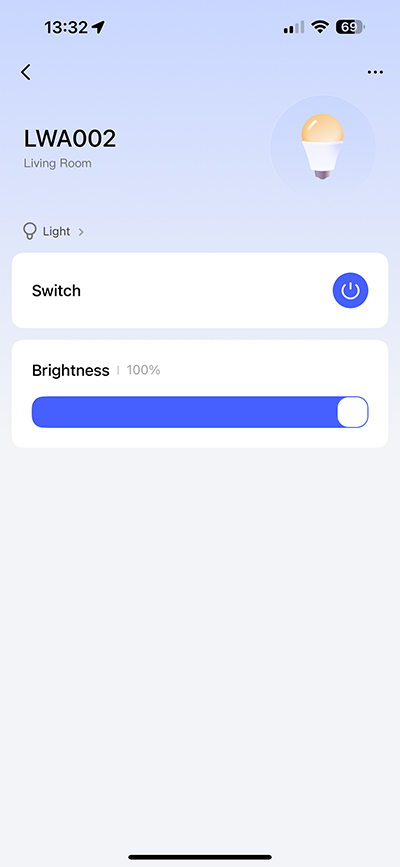Set brightness near the slider's left end

(x=41, y=412)
